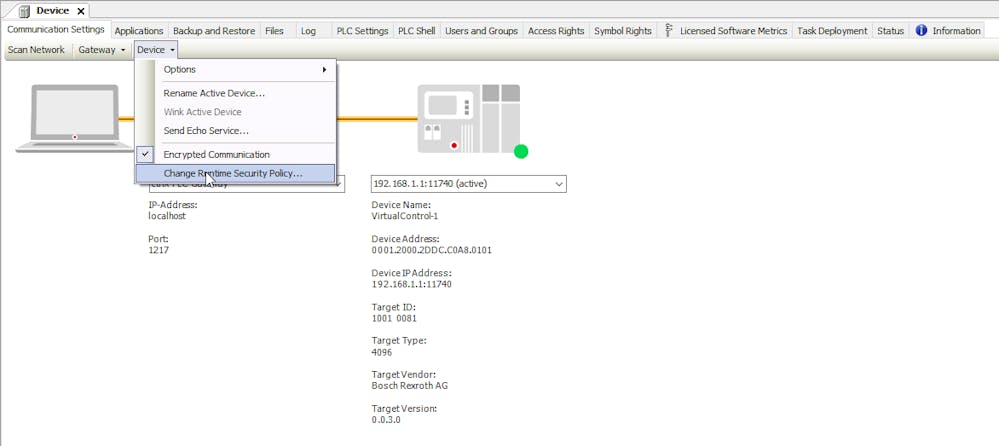Screen dimensions: 999x446
Task: Select Send Echo Service menu entry
Action: tap(206, 131)
